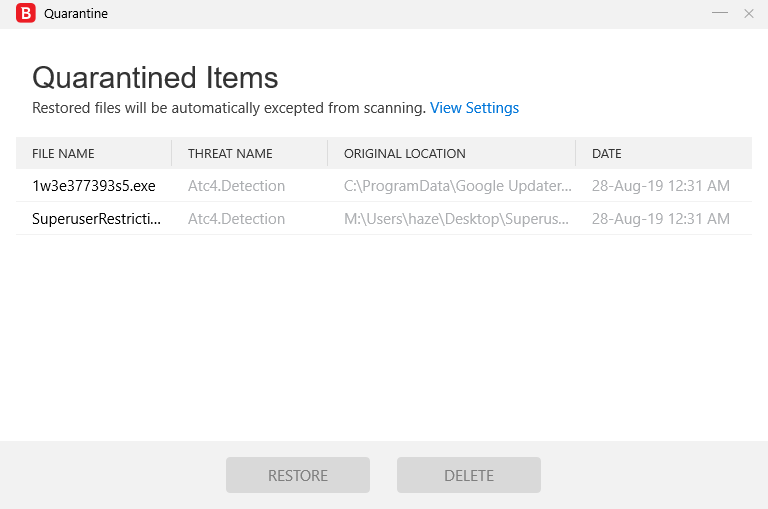
Task: Sort by THREAT NAME column header
Action: point(230,154)
